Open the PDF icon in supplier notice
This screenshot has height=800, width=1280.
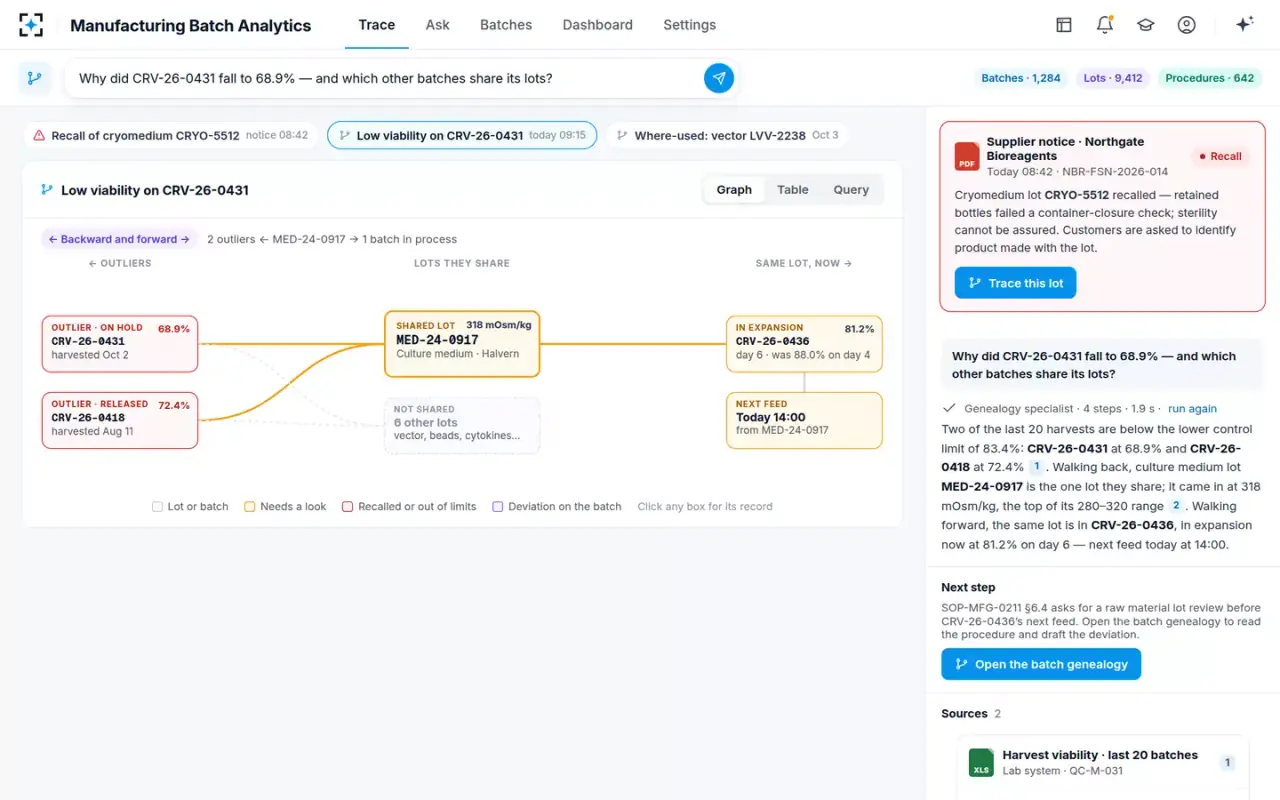pos(967,156)
